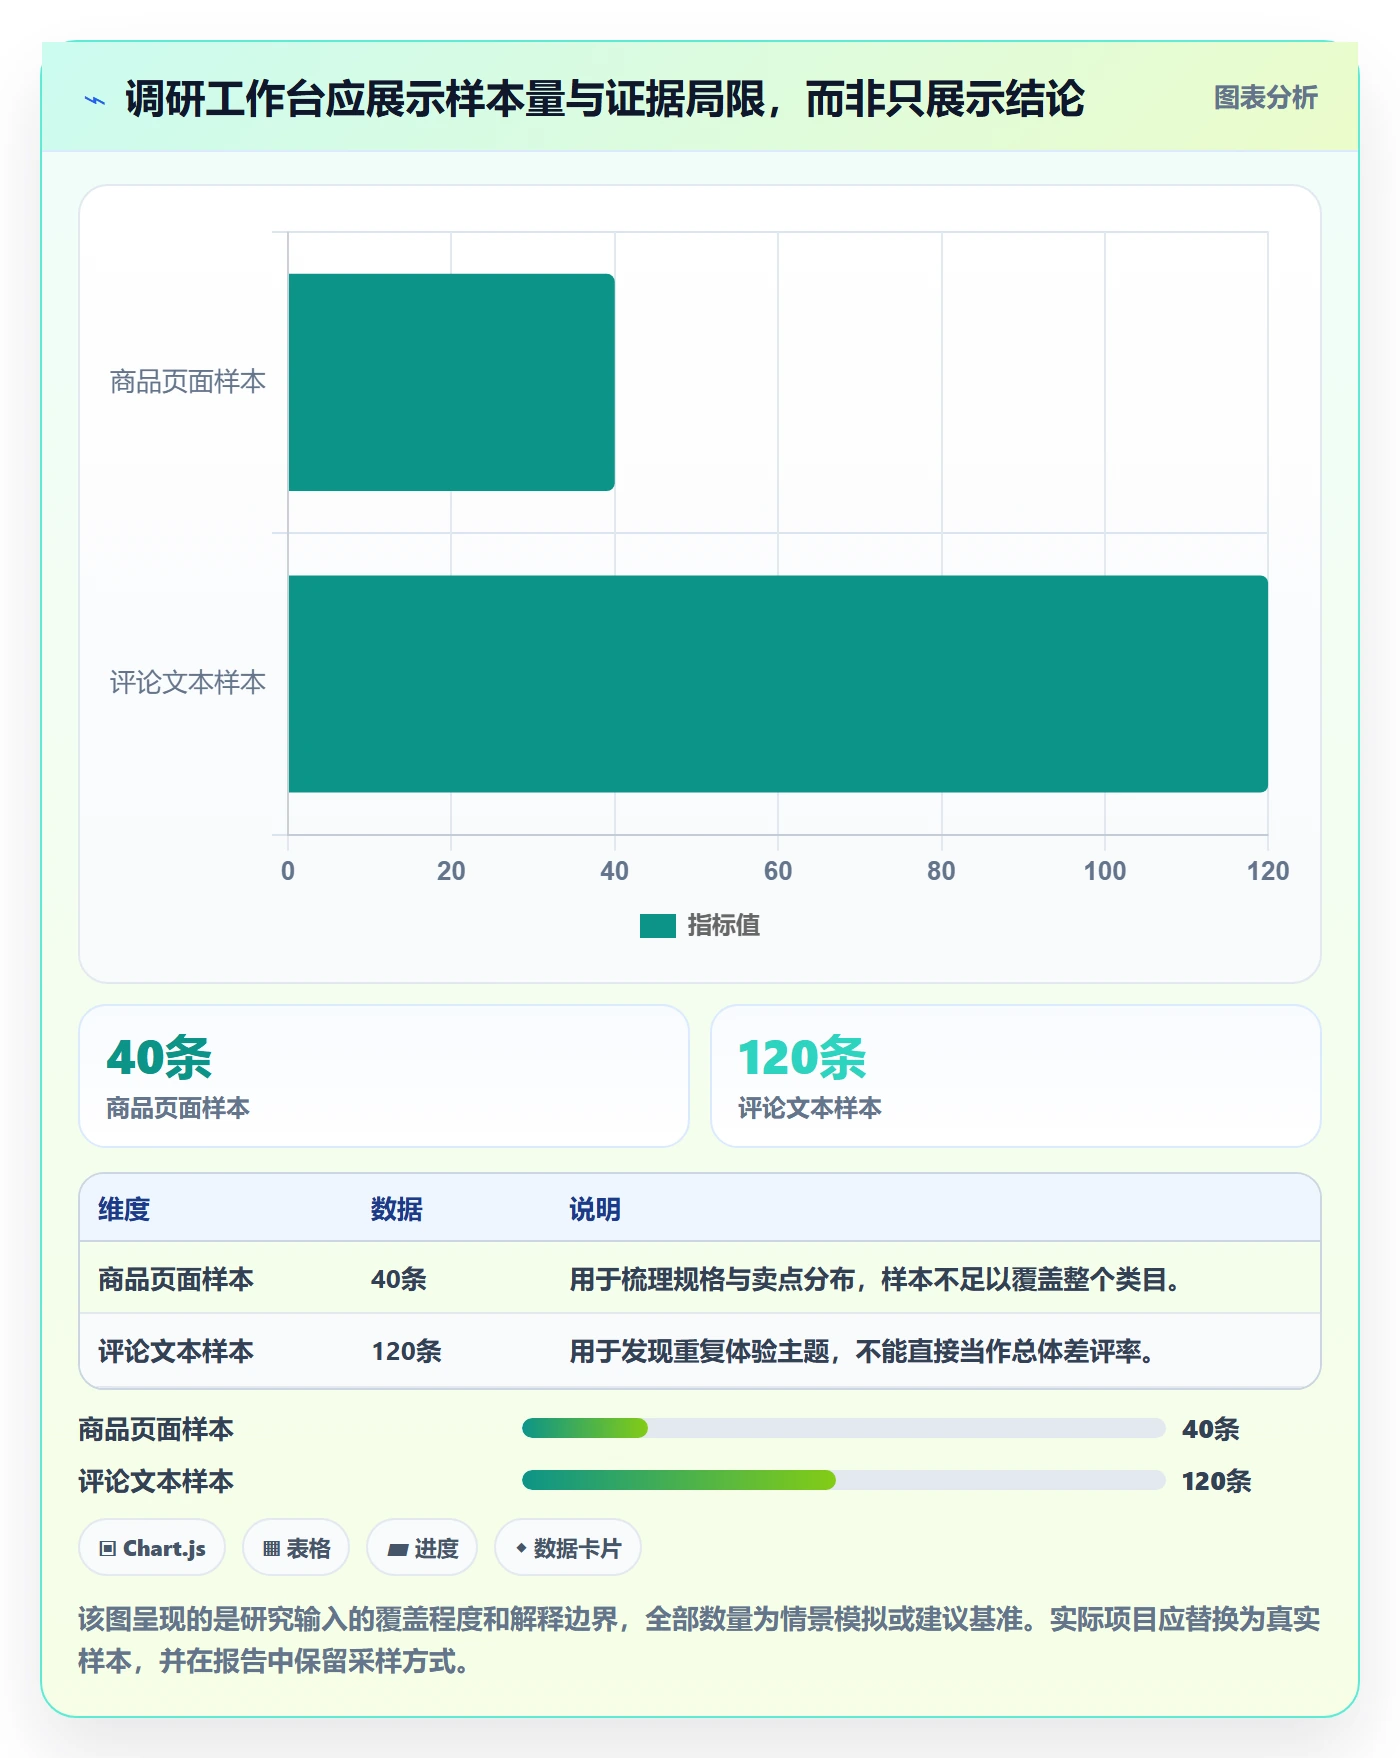
Task: Click the 评论文本样本 bar in chart
Action: click(778, 684)
